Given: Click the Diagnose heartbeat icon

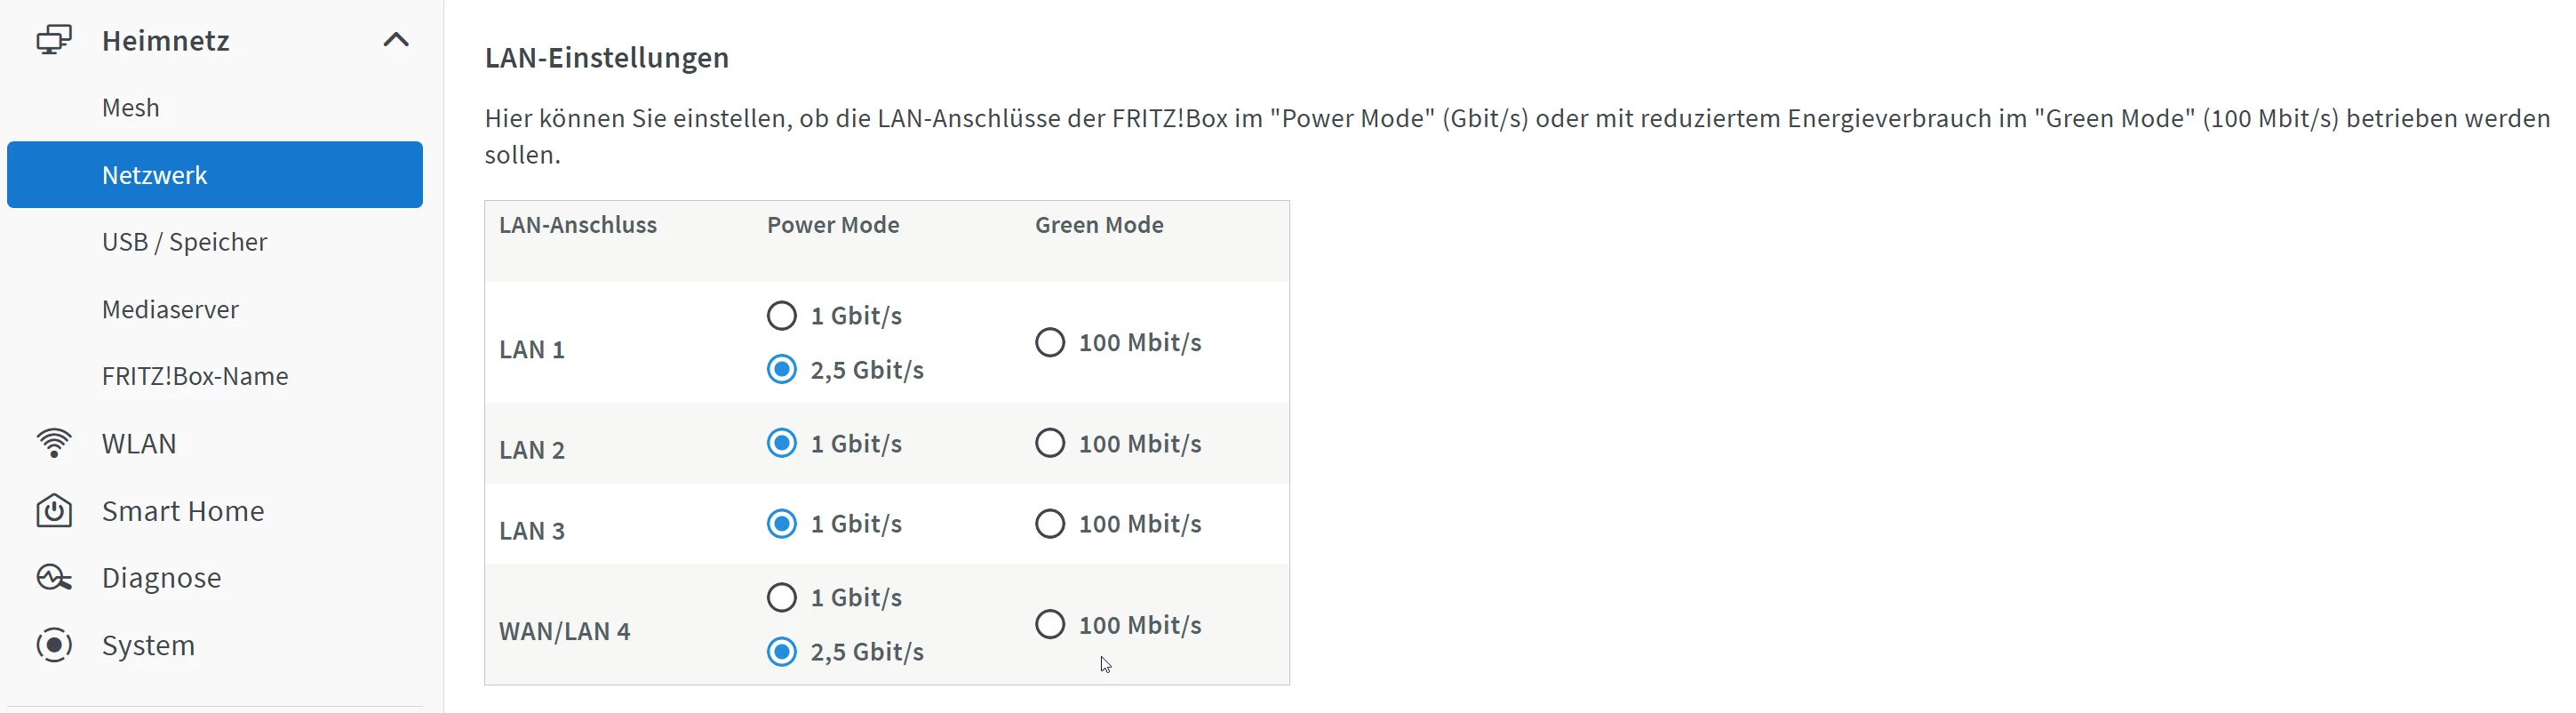Looking at the screenshot, I should (x=54, y=578).
